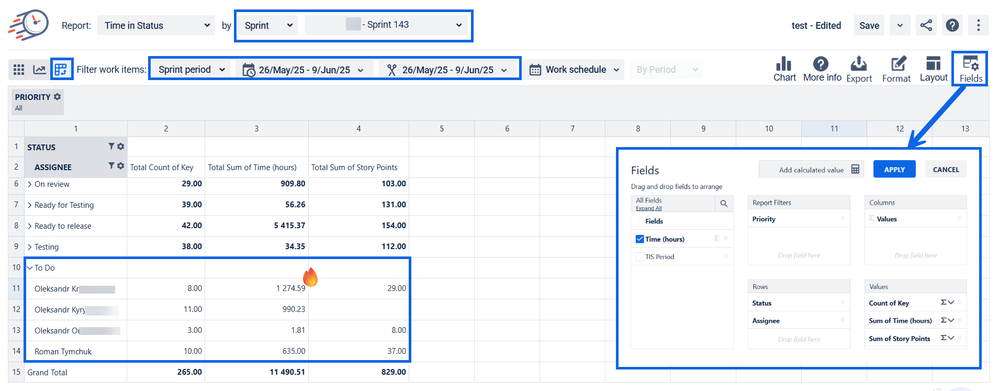The height and width of the screenshot is (391, 999).
Task: Open the Fields settings icon
Action: (x=971, y=63)
